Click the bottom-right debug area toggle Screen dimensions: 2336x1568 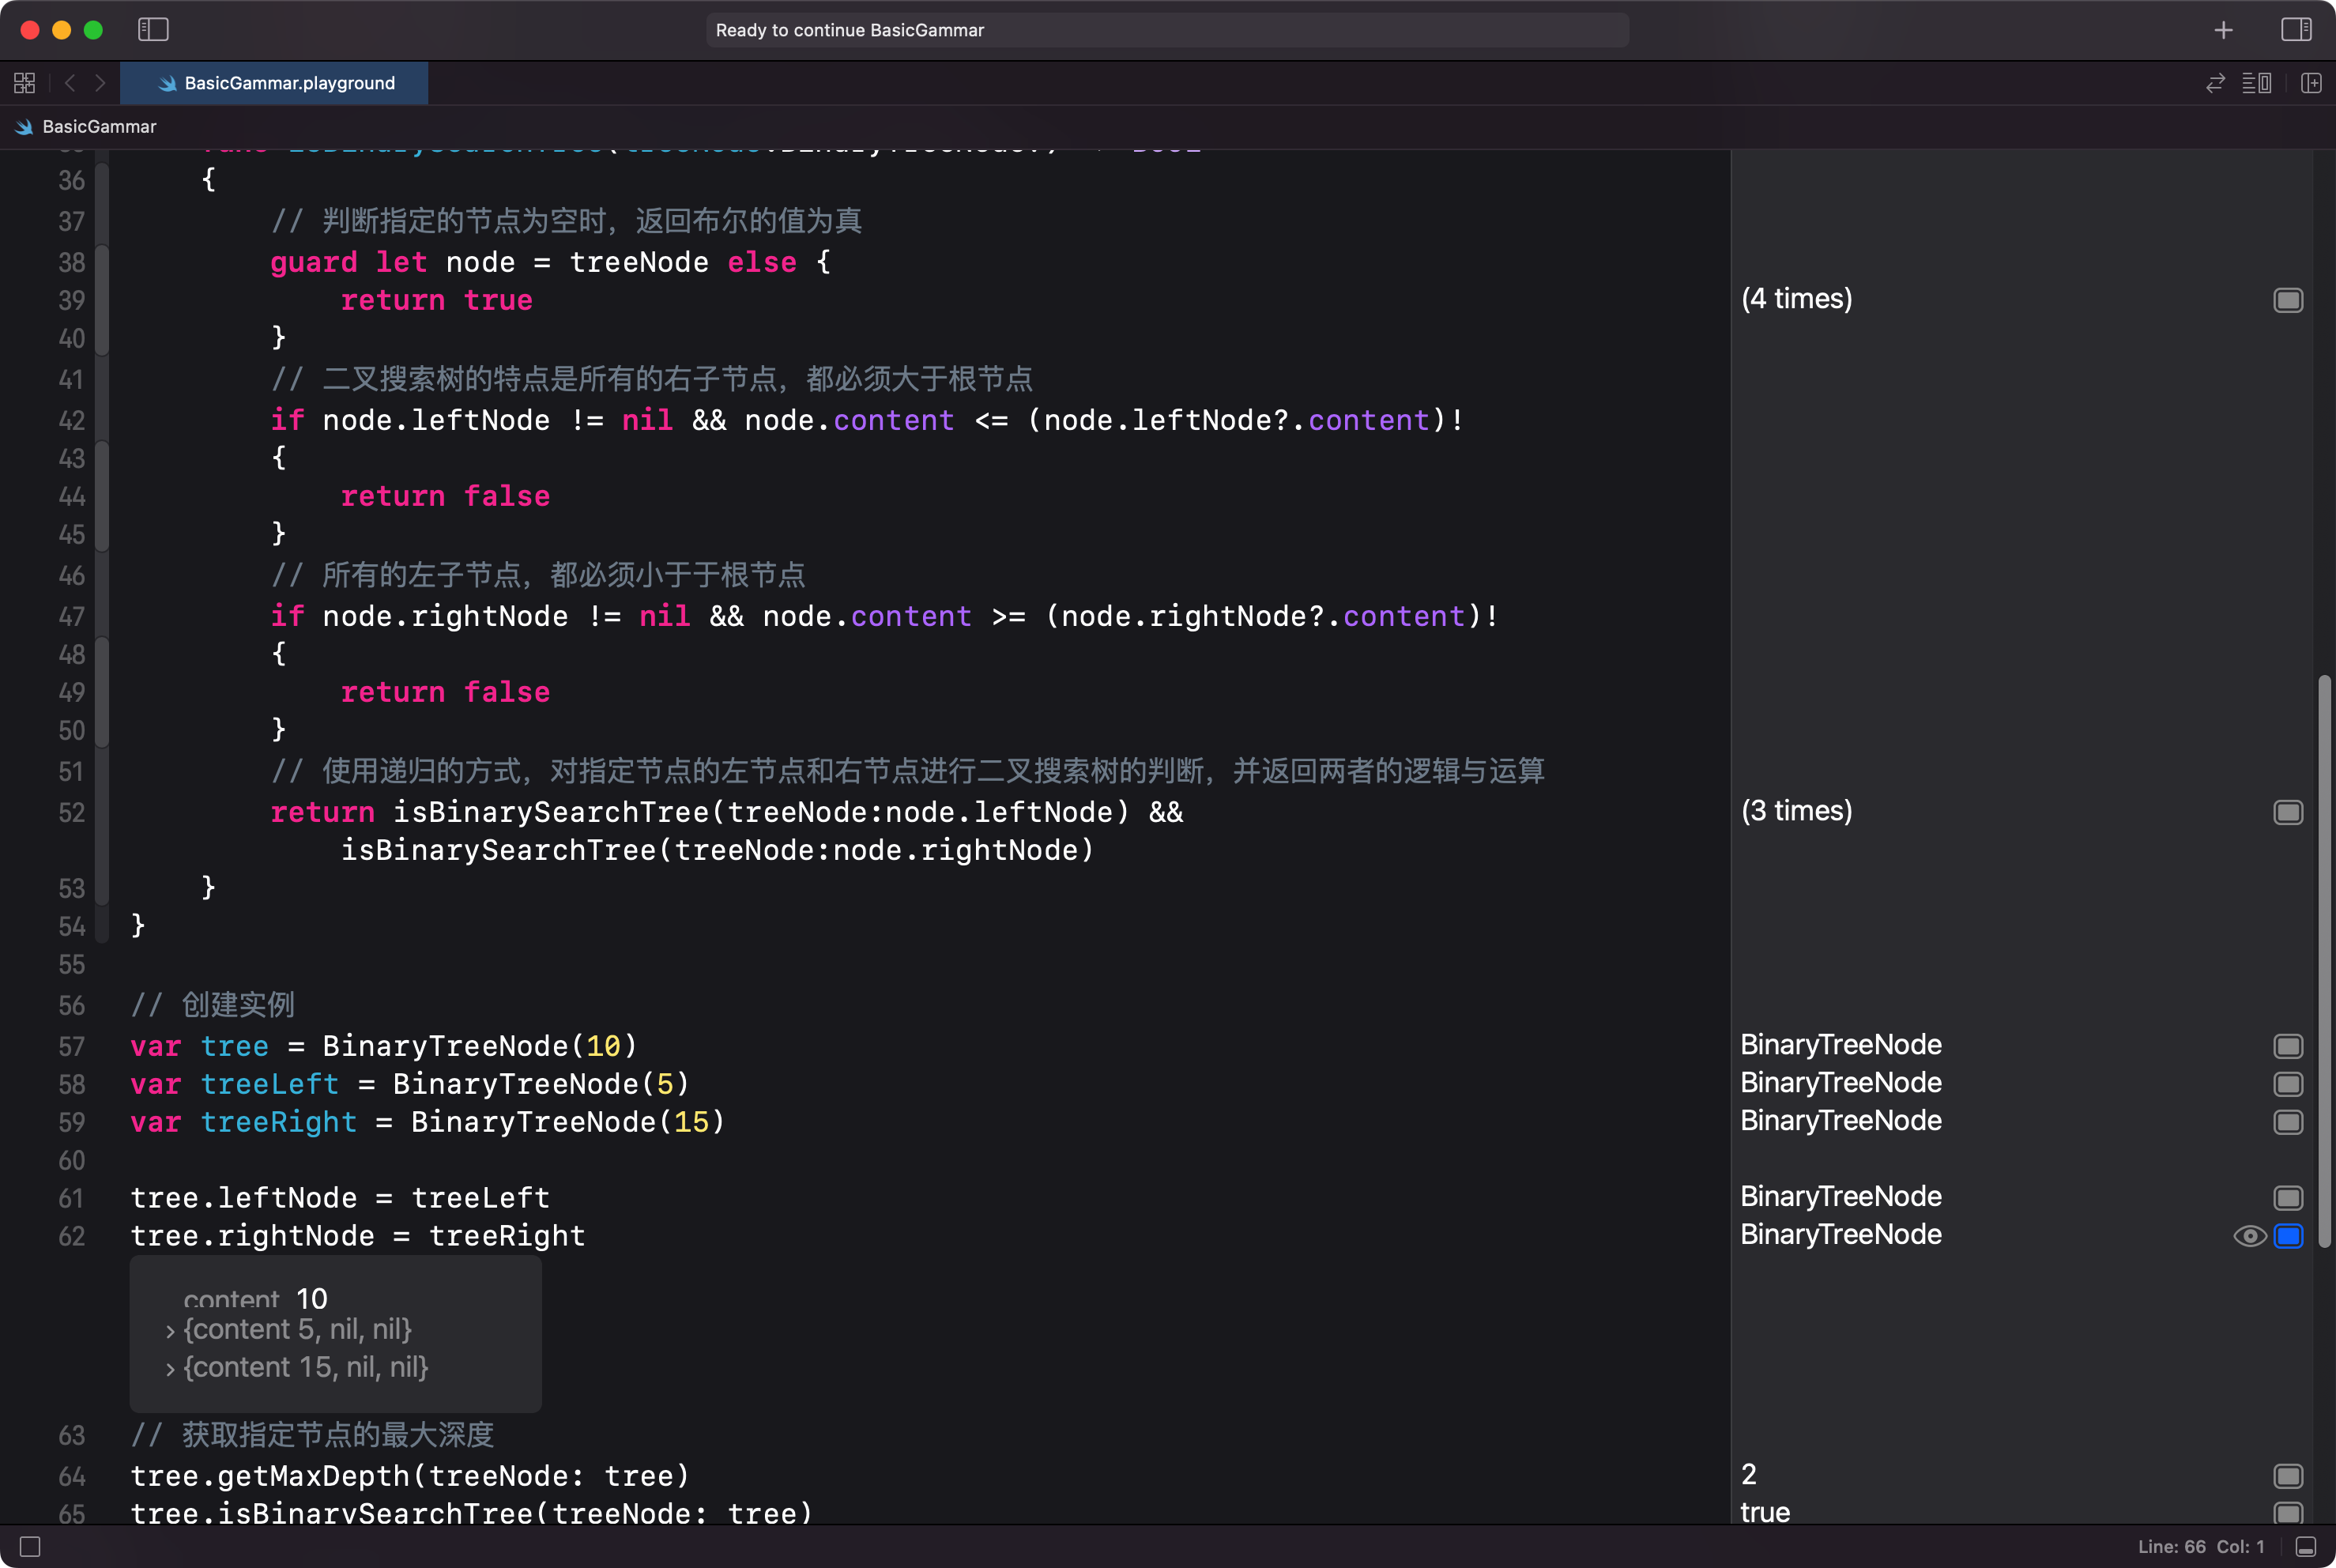click(x=2306, y=1547)
